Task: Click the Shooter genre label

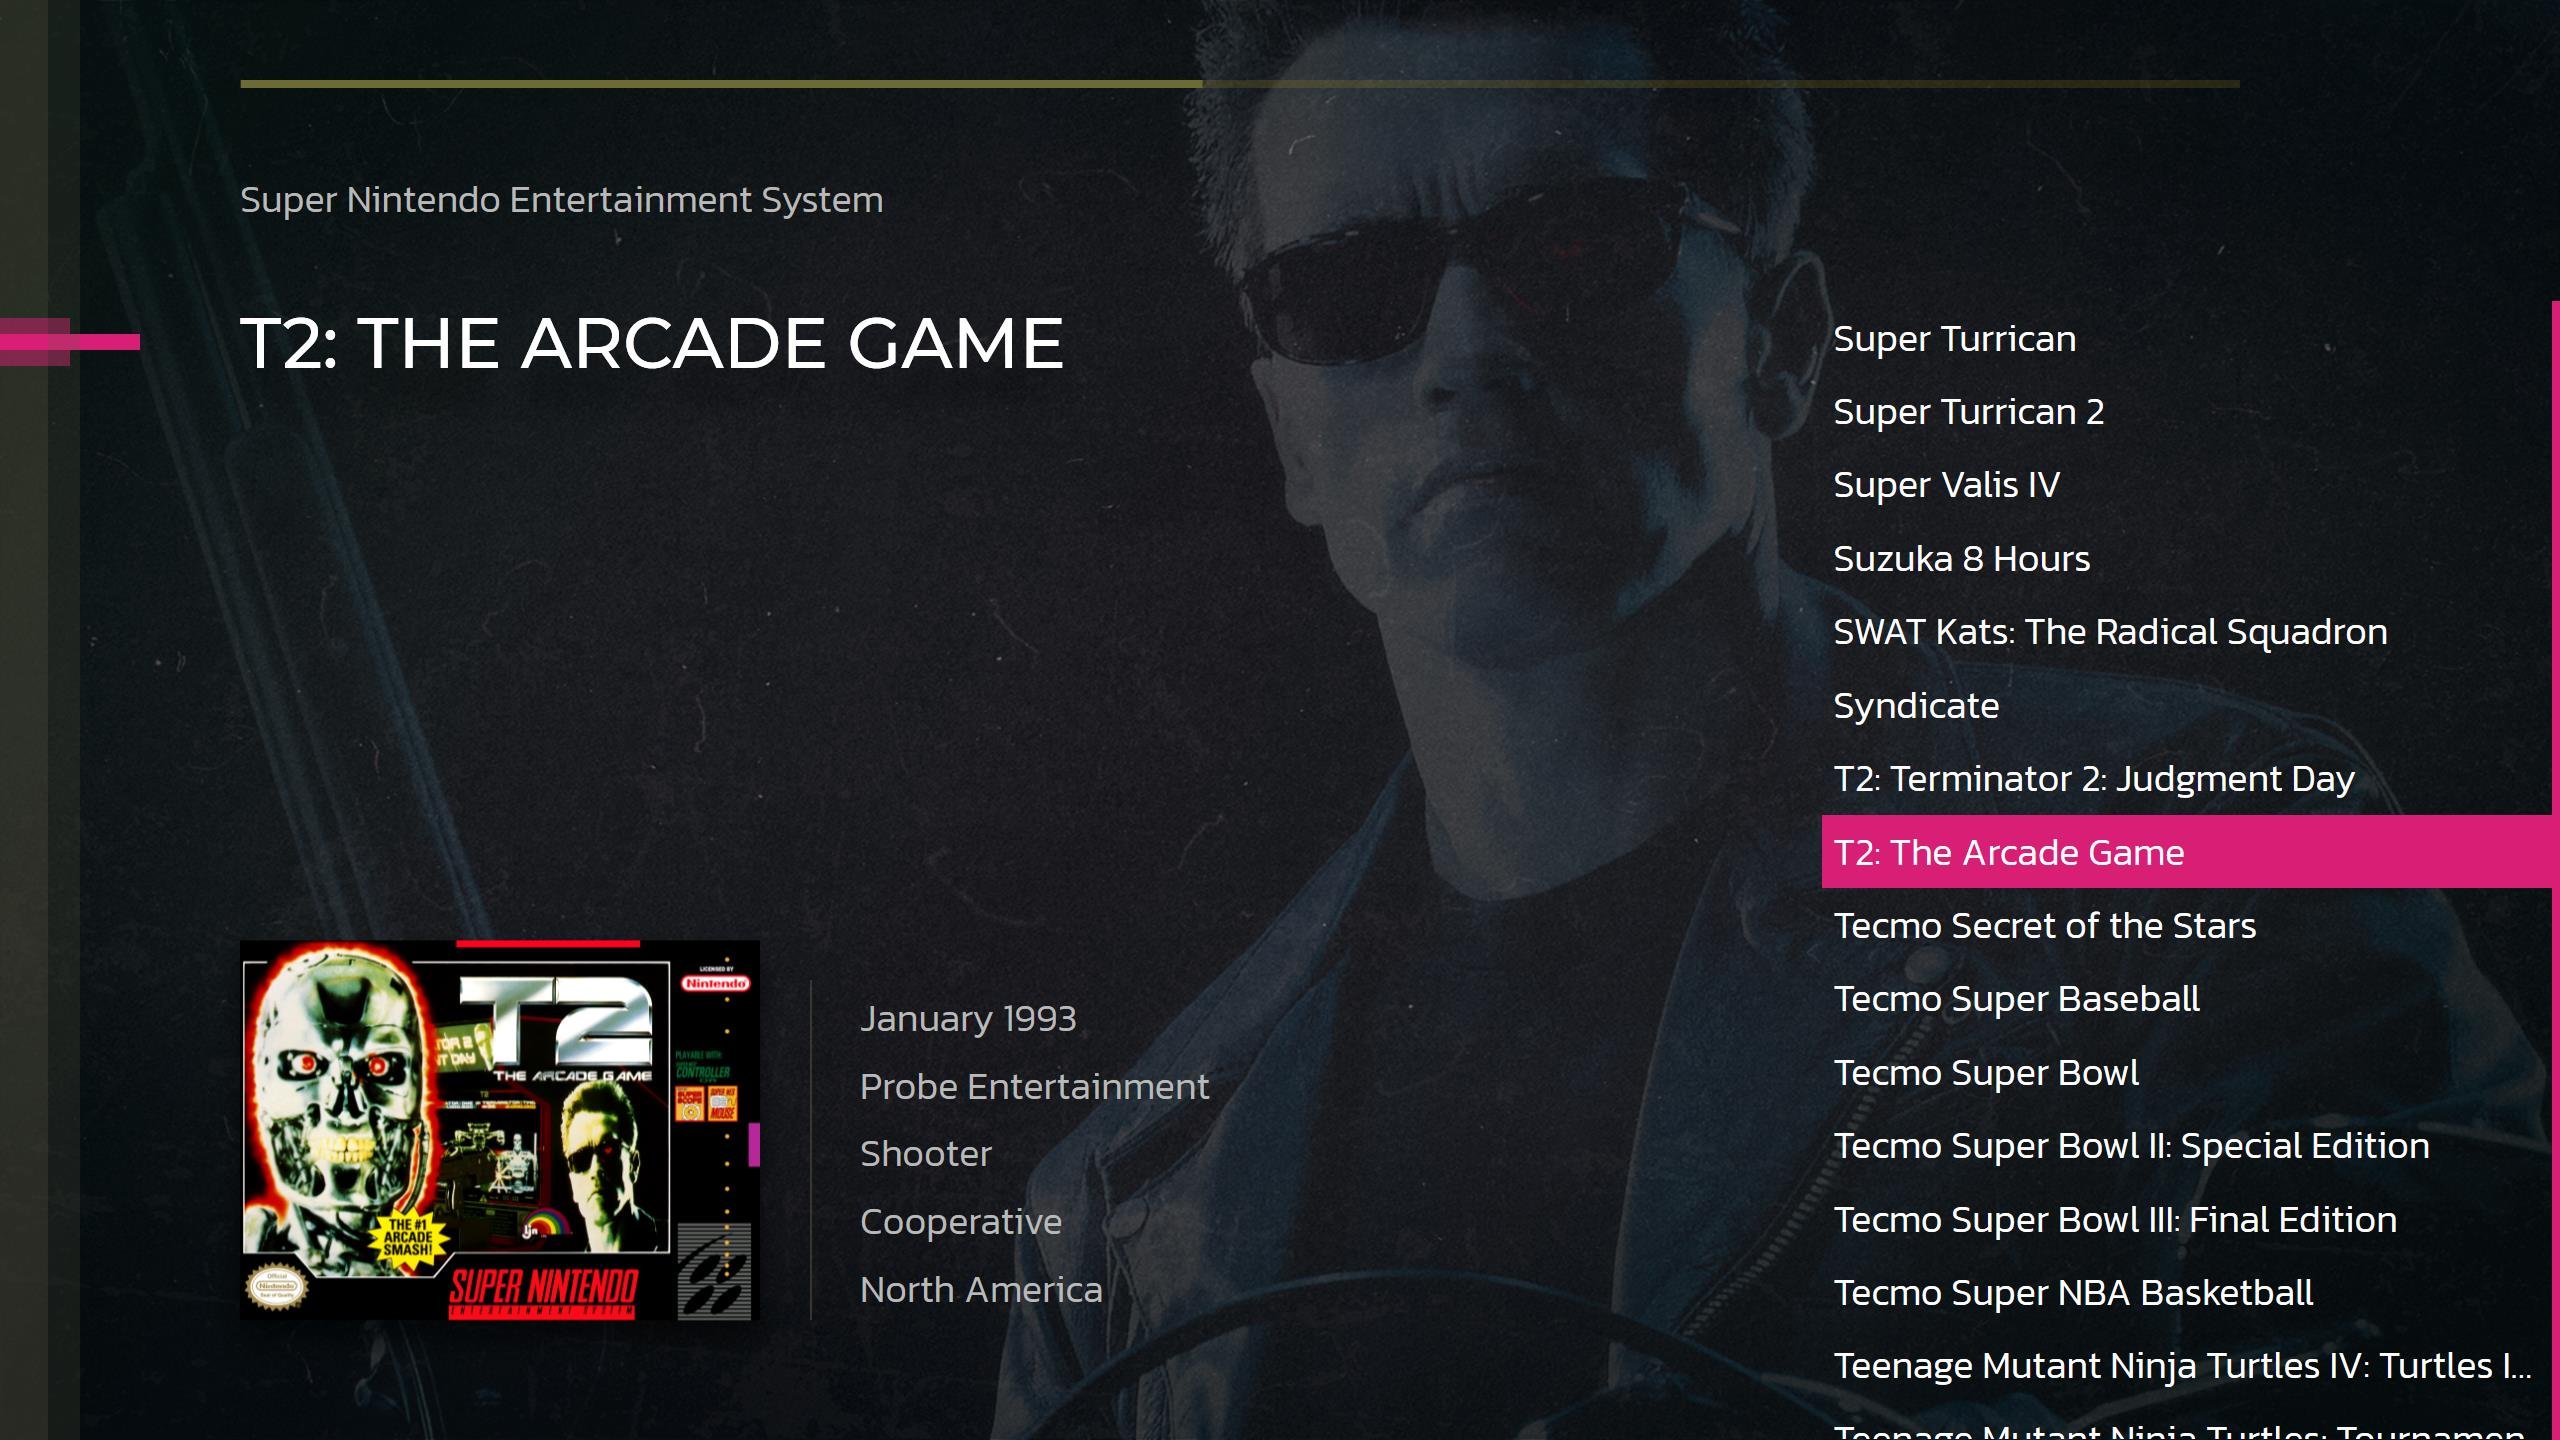Action: (925, 1154)
